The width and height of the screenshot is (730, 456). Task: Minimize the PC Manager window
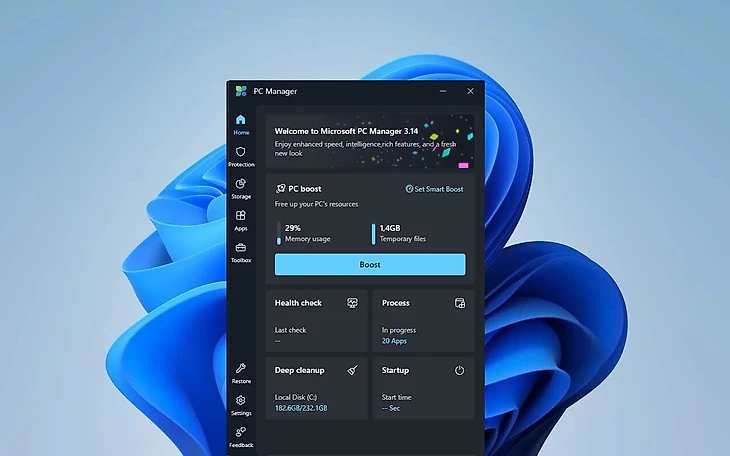443,91
